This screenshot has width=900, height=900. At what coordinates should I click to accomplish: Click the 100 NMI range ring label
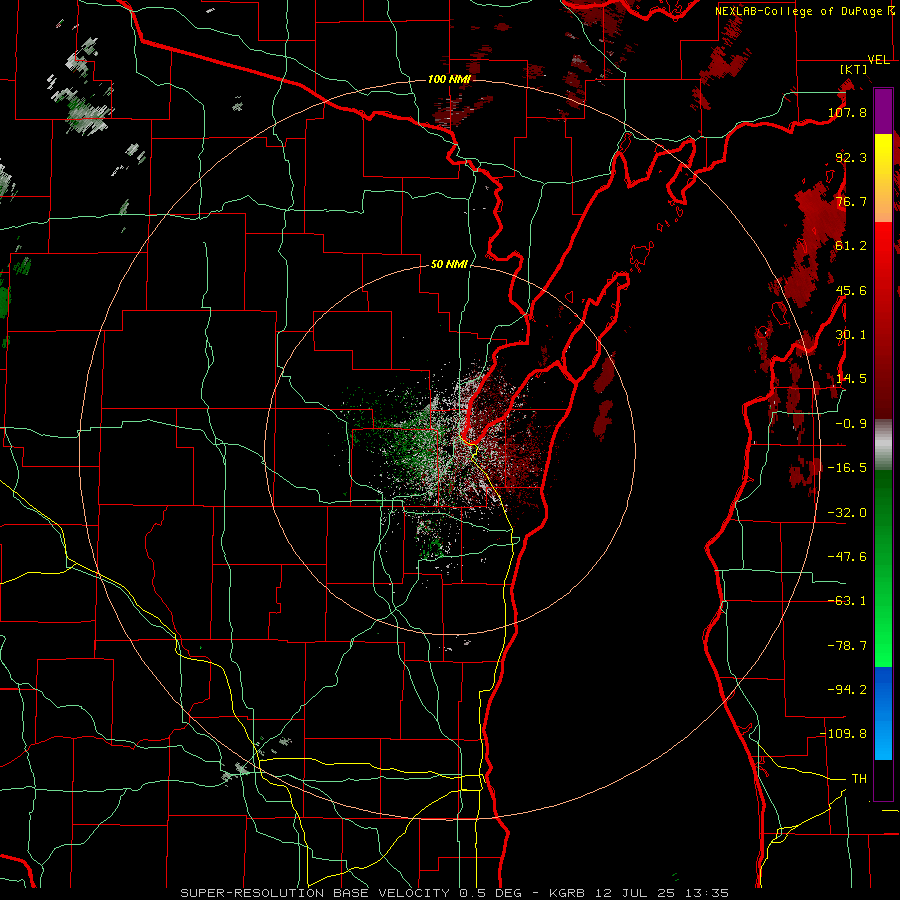coord(449,79)
